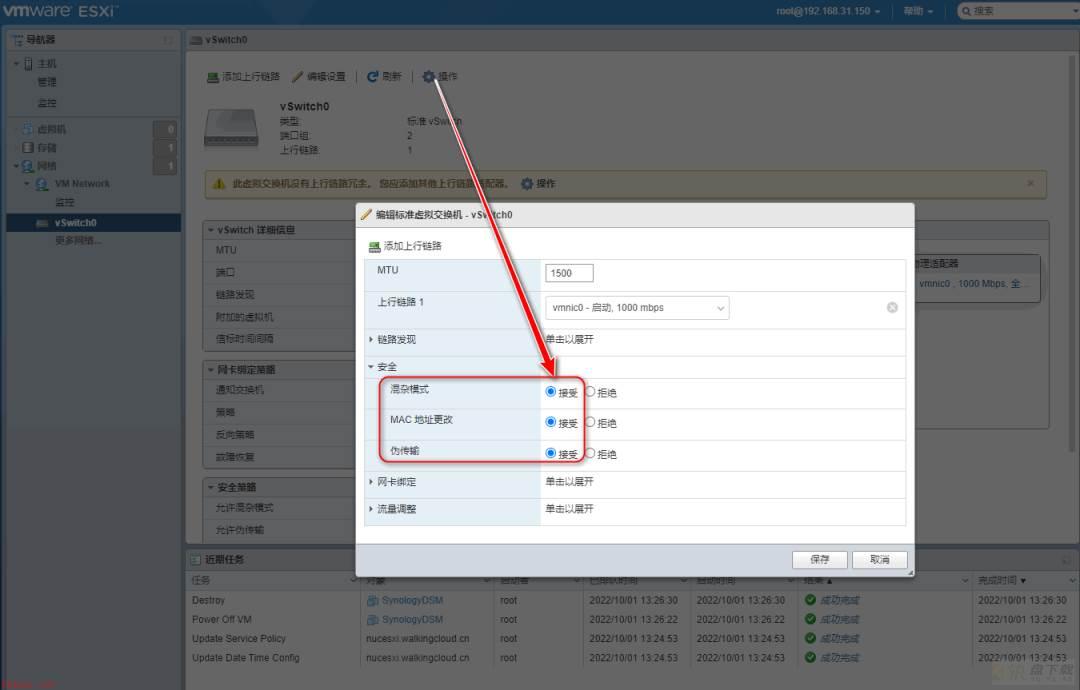Collapse the vSwitch 详细信息 panel
Image resolution: width=1080 pixels, height=690 pixels.
pyautogui.click(x=211, y=230)
